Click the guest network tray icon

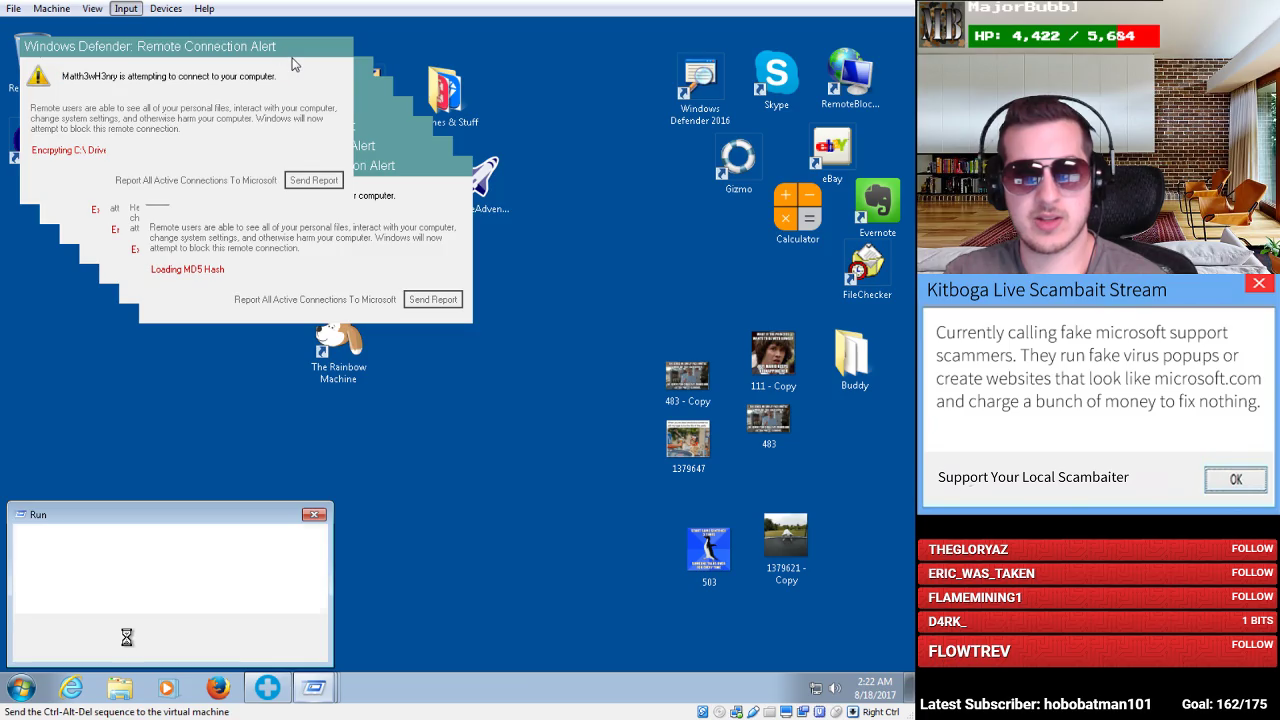816,688
